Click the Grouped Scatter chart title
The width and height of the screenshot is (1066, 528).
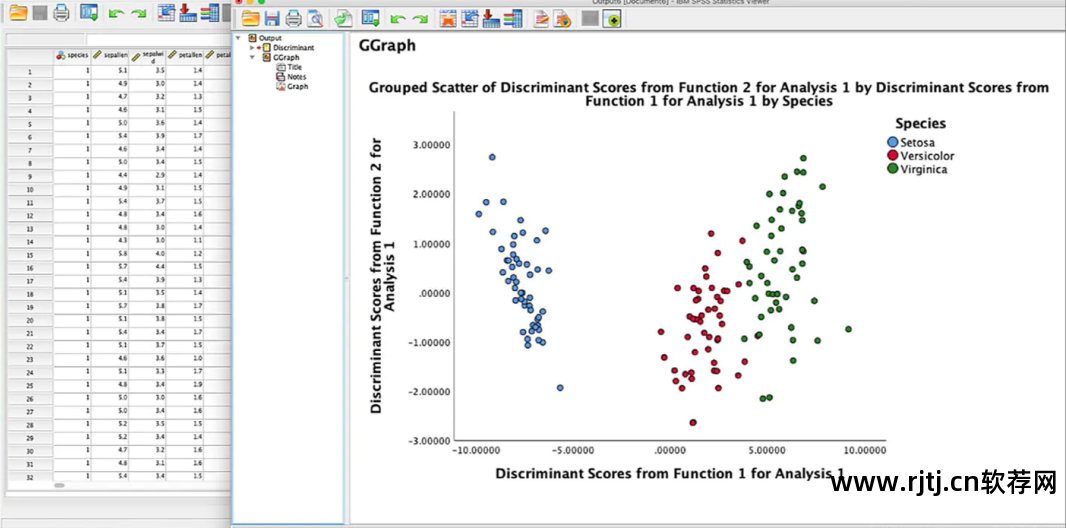click(x=709, y=94)
